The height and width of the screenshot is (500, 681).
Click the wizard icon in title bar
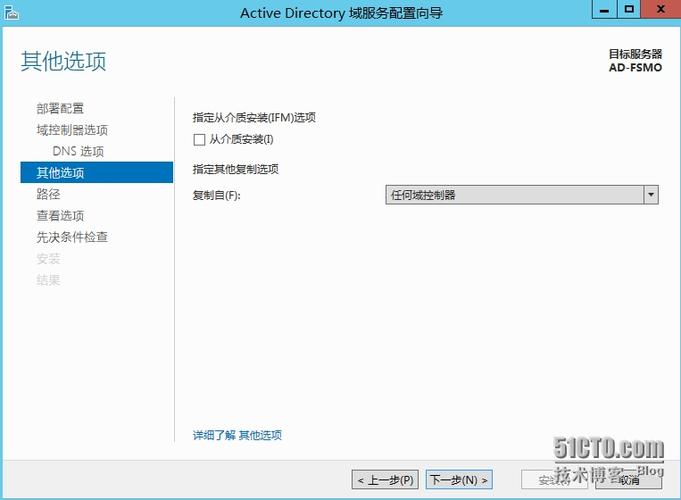11,13
